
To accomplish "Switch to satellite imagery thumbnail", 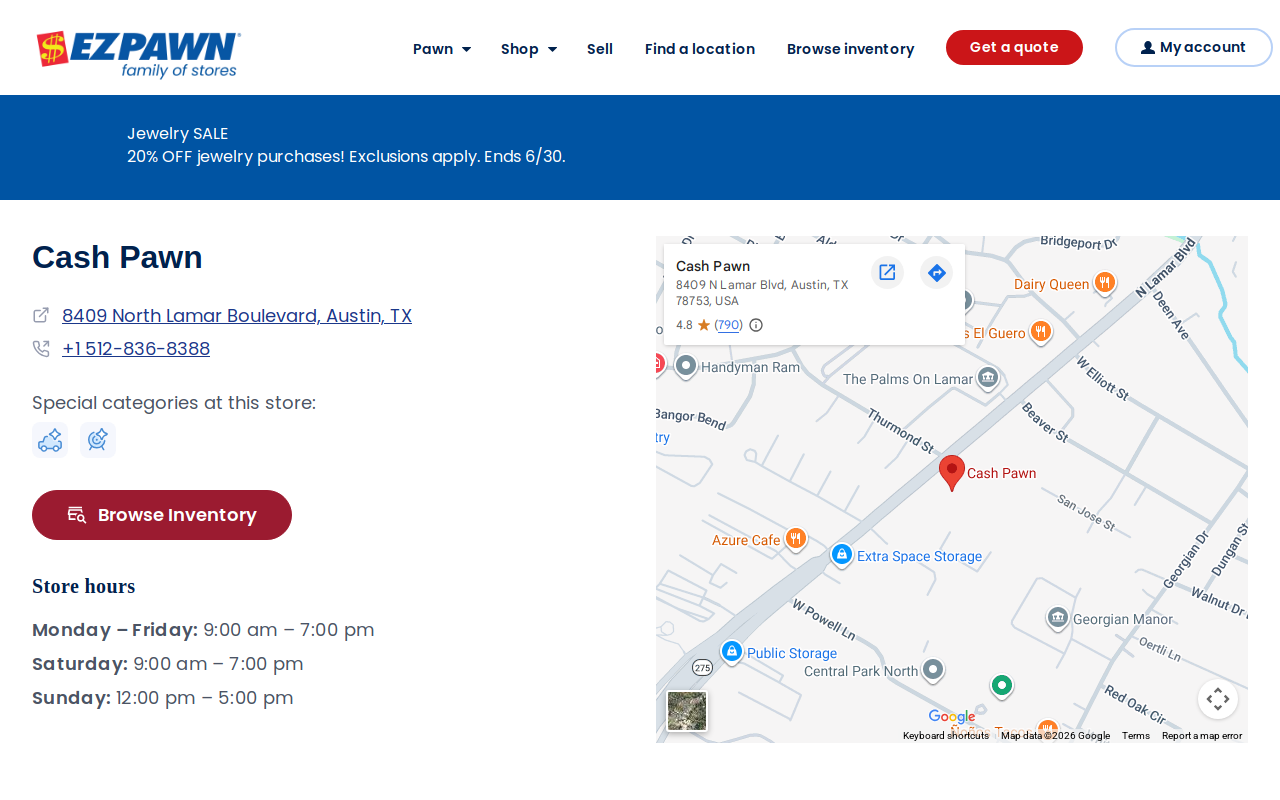I will (x=687, y=711).
